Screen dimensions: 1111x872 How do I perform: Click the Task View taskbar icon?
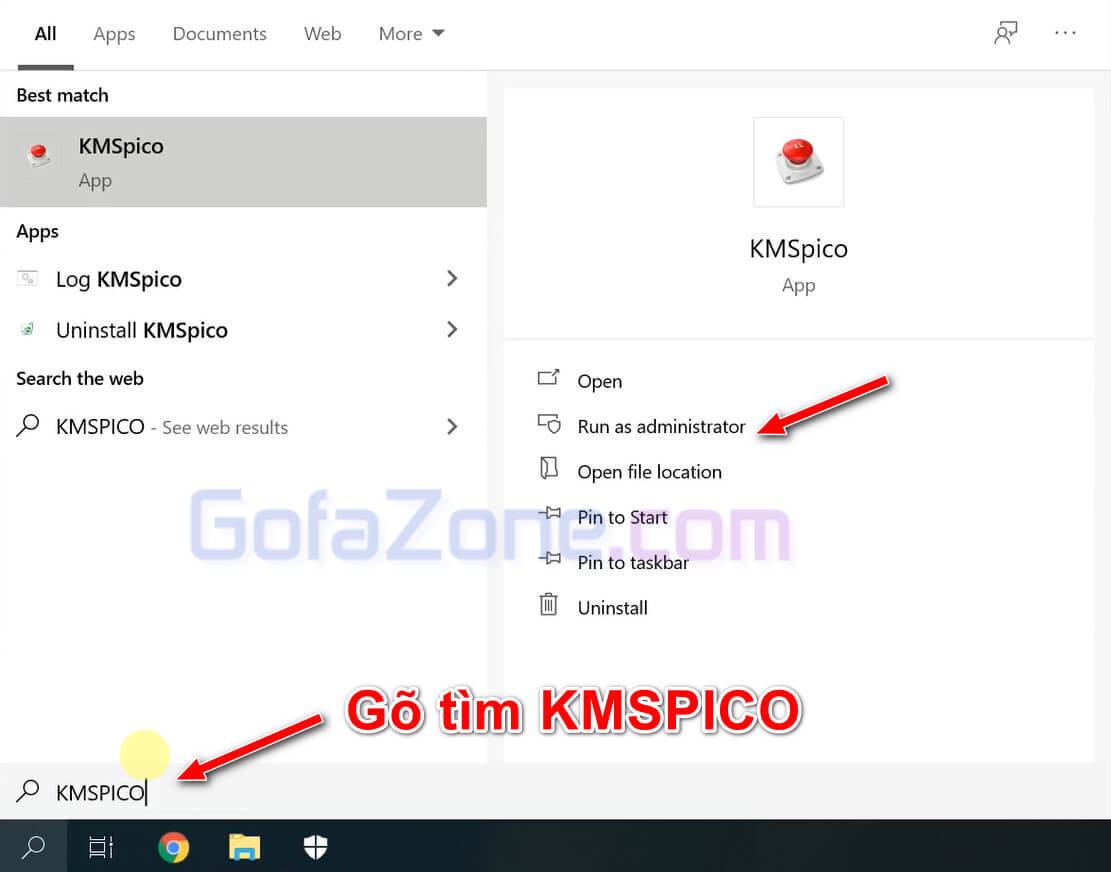(x=101, y=848)
